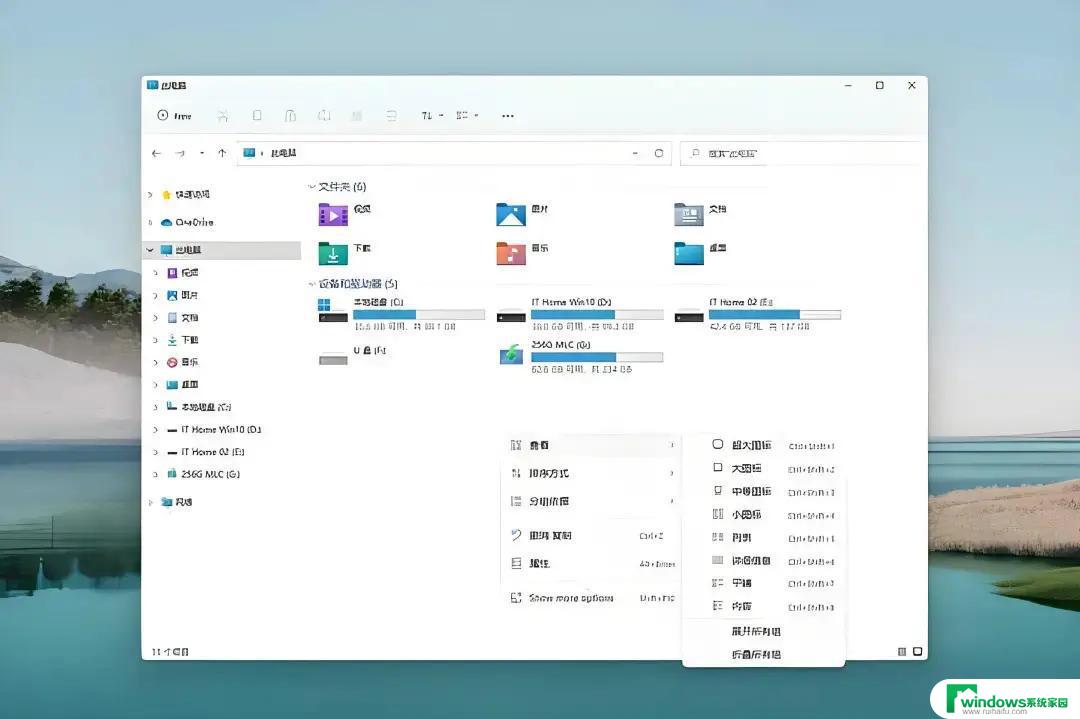Select the orange Music folder icon
The height and width of the screenshot is (719, 1080).
(510, 253)
